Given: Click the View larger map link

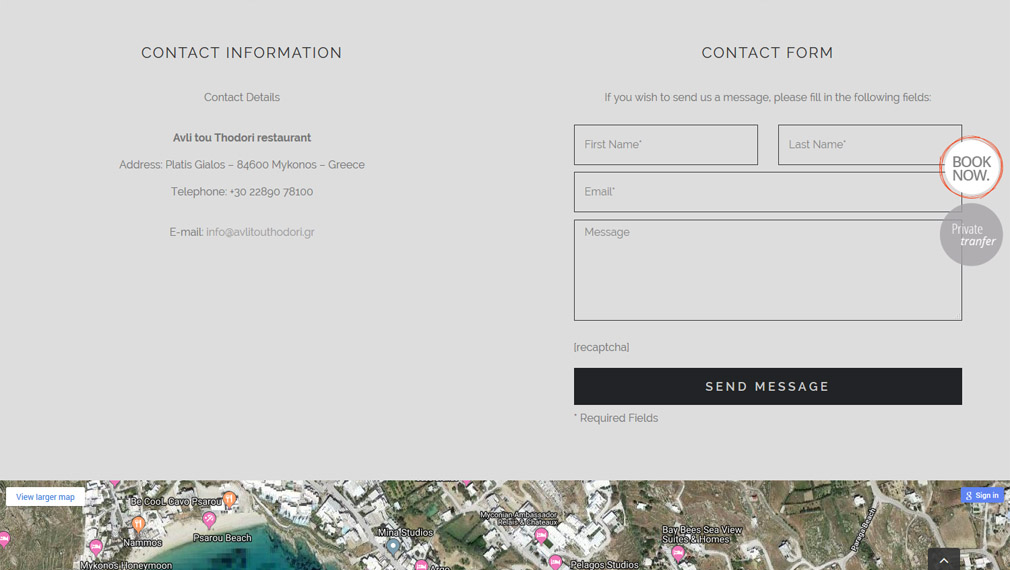Looking at the screenshot, I should (x=45, y=497).
